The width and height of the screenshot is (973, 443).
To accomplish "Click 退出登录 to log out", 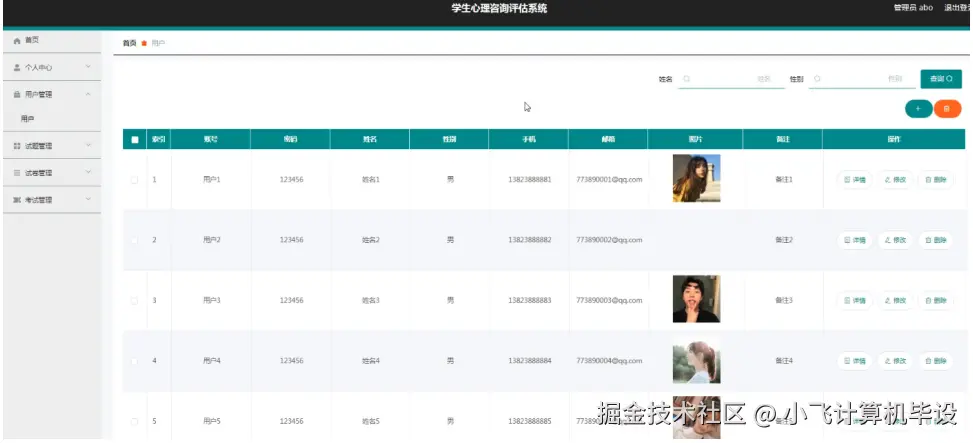I will 958,8.
